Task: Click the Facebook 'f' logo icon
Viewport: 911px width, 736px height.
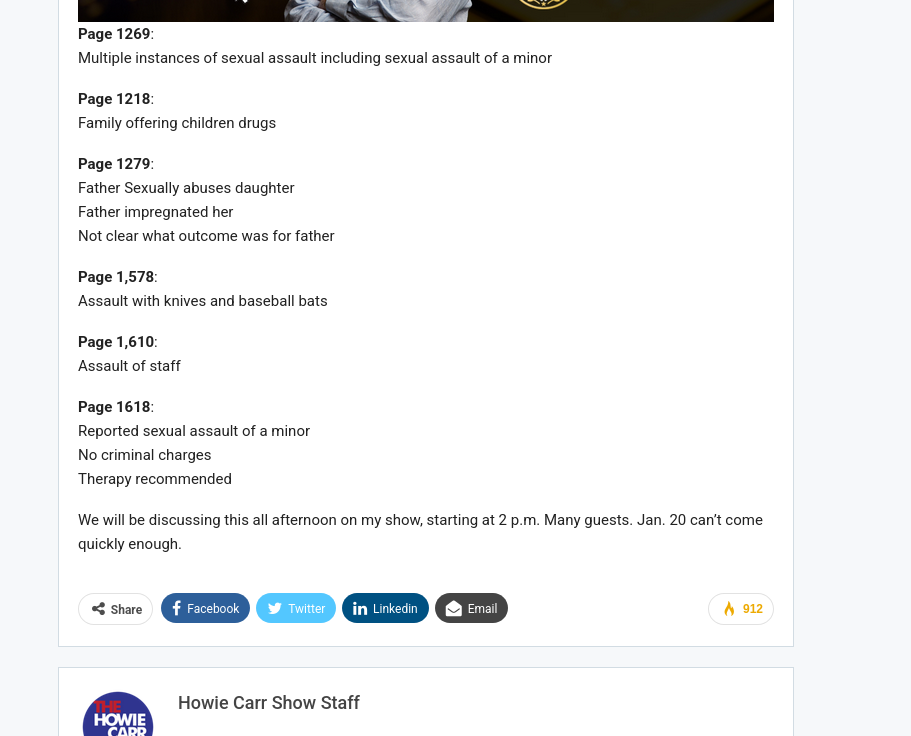Action: coord(177,608)
